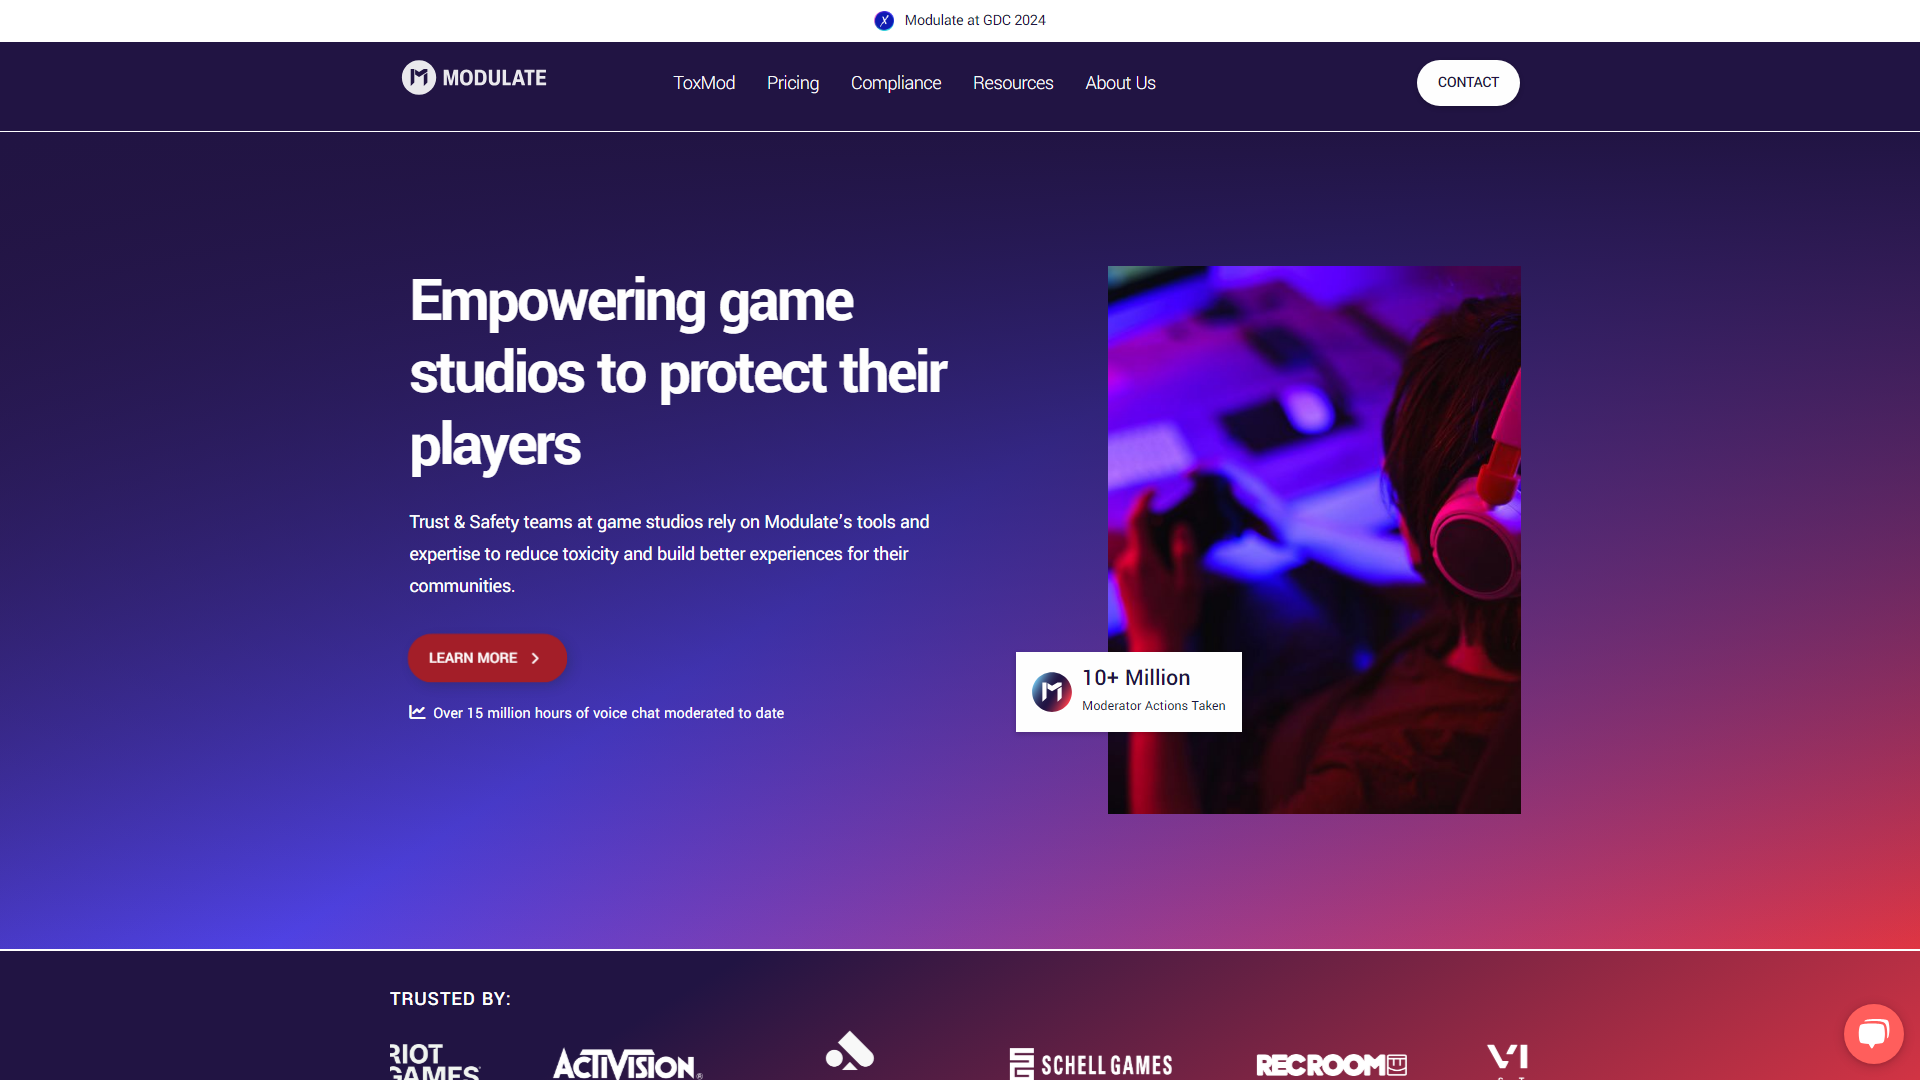Image resolution: width=1920 pixels, height=1080 pixels.
Task: Click the line chart icon beside voice stats
Action: tap(417, 712)
